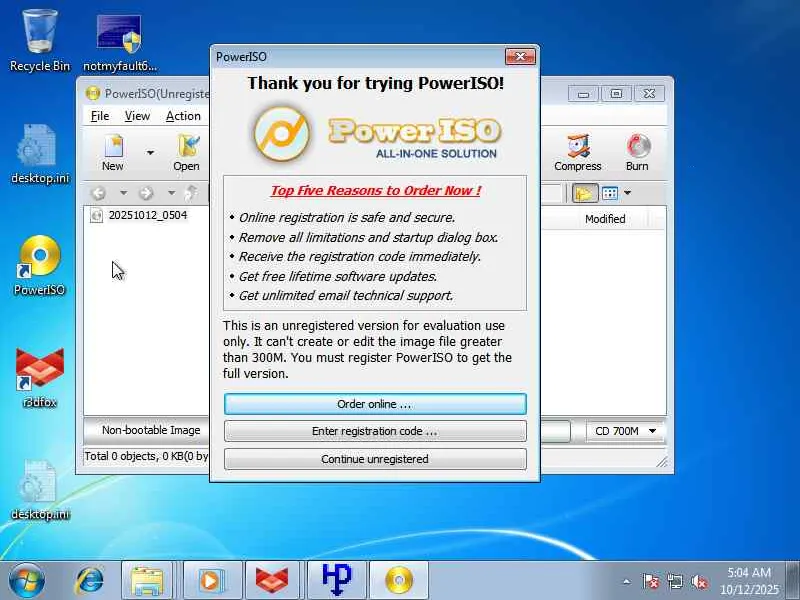This screenshot has width=800, height=600.
Task: Click the New toolbar icon
Action: click(113, 153)
